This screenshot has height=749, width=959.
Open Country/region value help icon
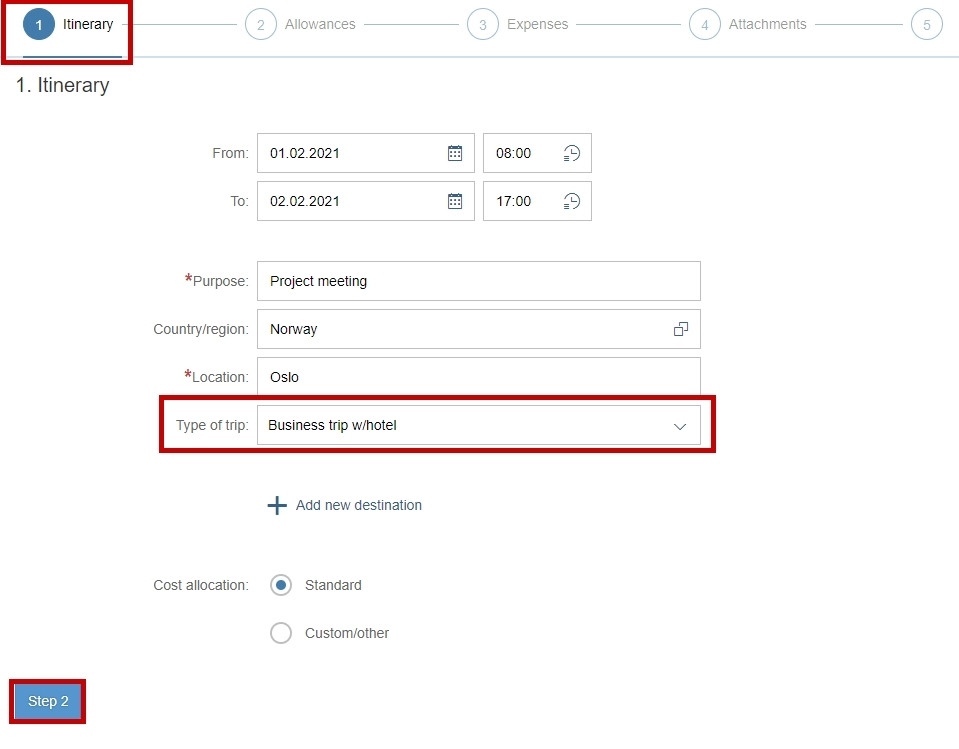pos(681,329)
